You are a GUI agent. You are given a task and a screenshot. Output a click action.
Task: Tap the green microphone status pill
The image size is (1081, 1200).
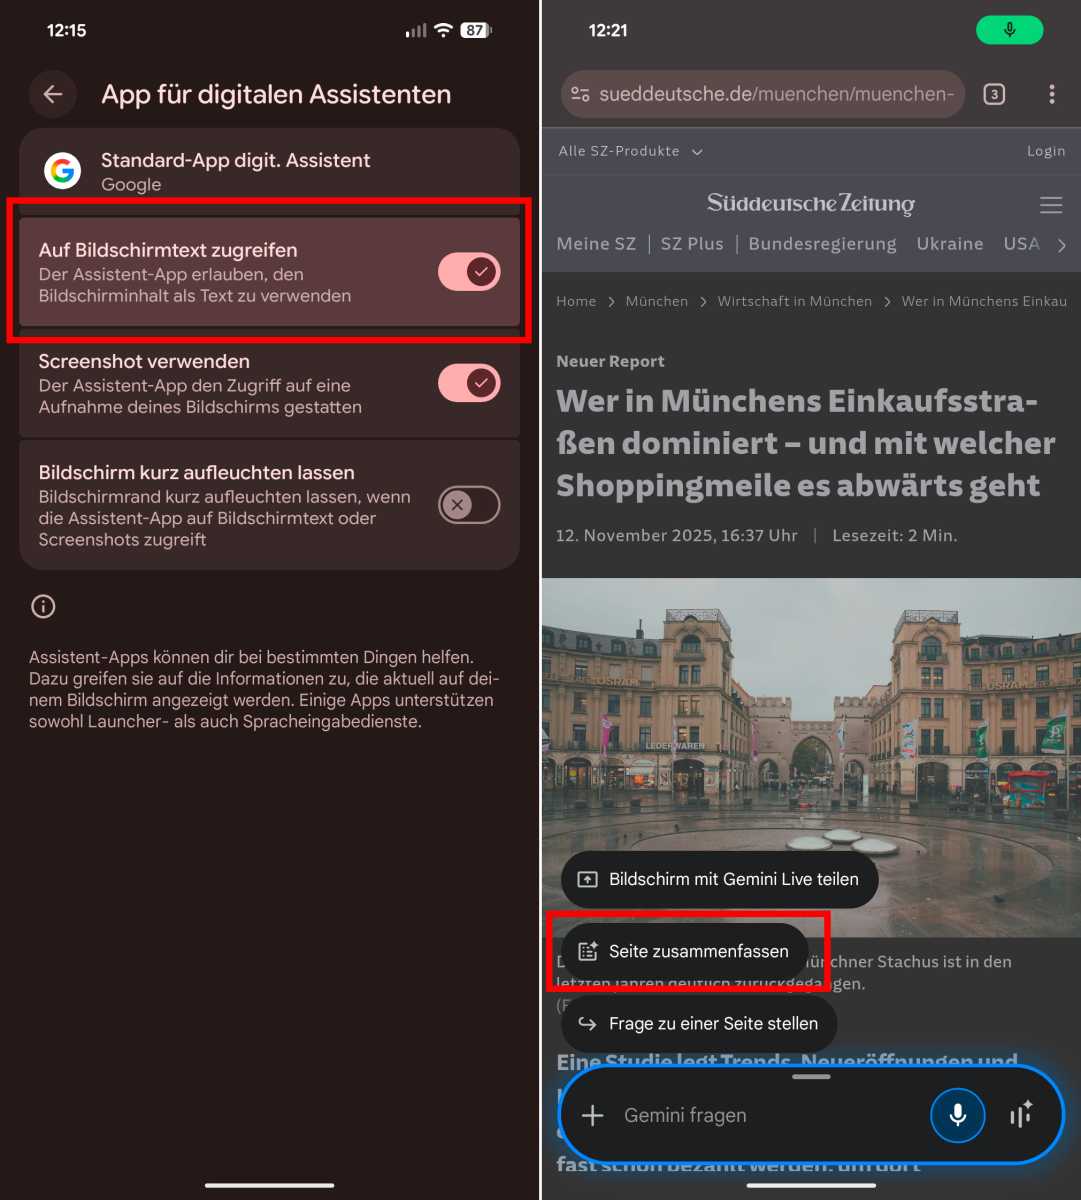[x=1010, y=30]
